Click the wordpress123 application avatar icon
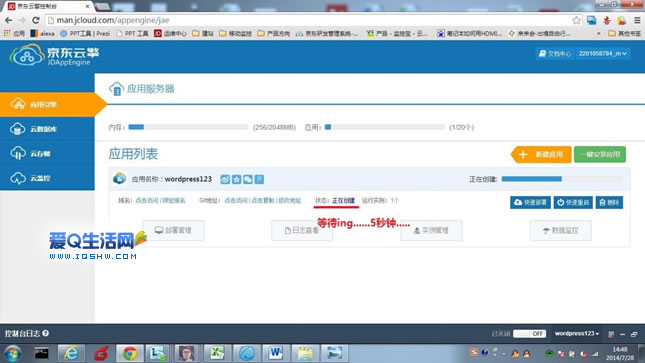Viewport: 645px width, 363px height. [x=120, y=179]
